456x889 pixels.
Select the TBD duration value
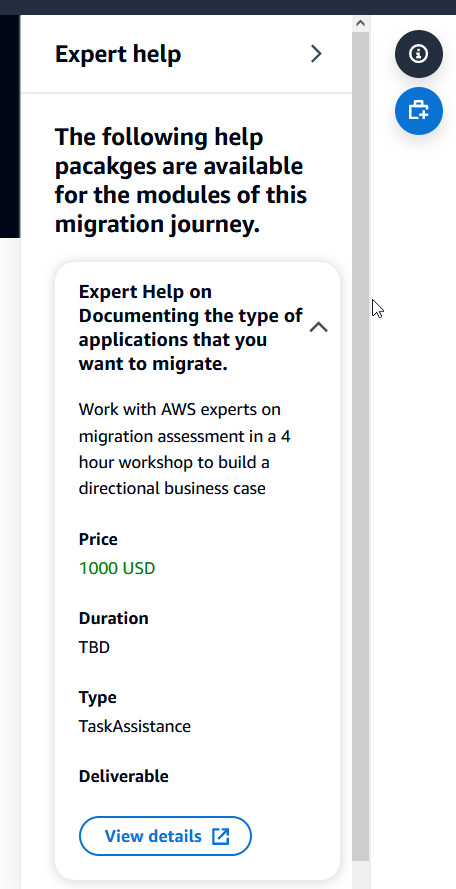pyautogui.click(x=94, y=647)
